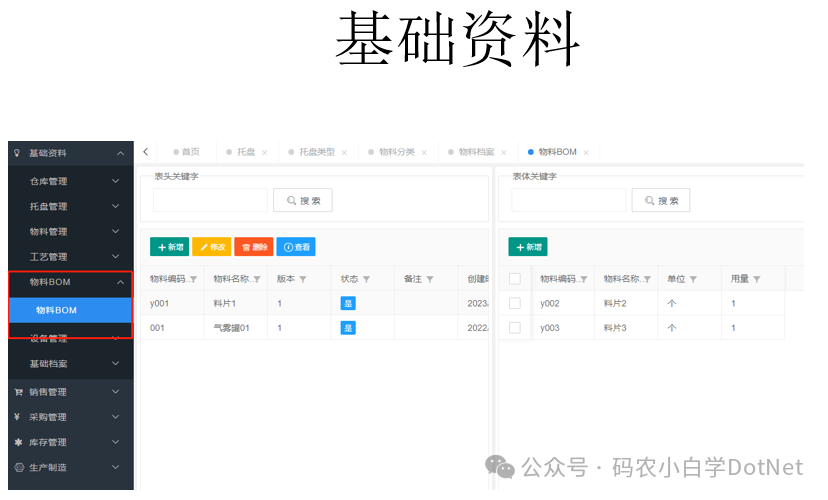Screen dimensions: 828x500
Task: Check the y002 row checkbox
Action: tap(515, 304)
